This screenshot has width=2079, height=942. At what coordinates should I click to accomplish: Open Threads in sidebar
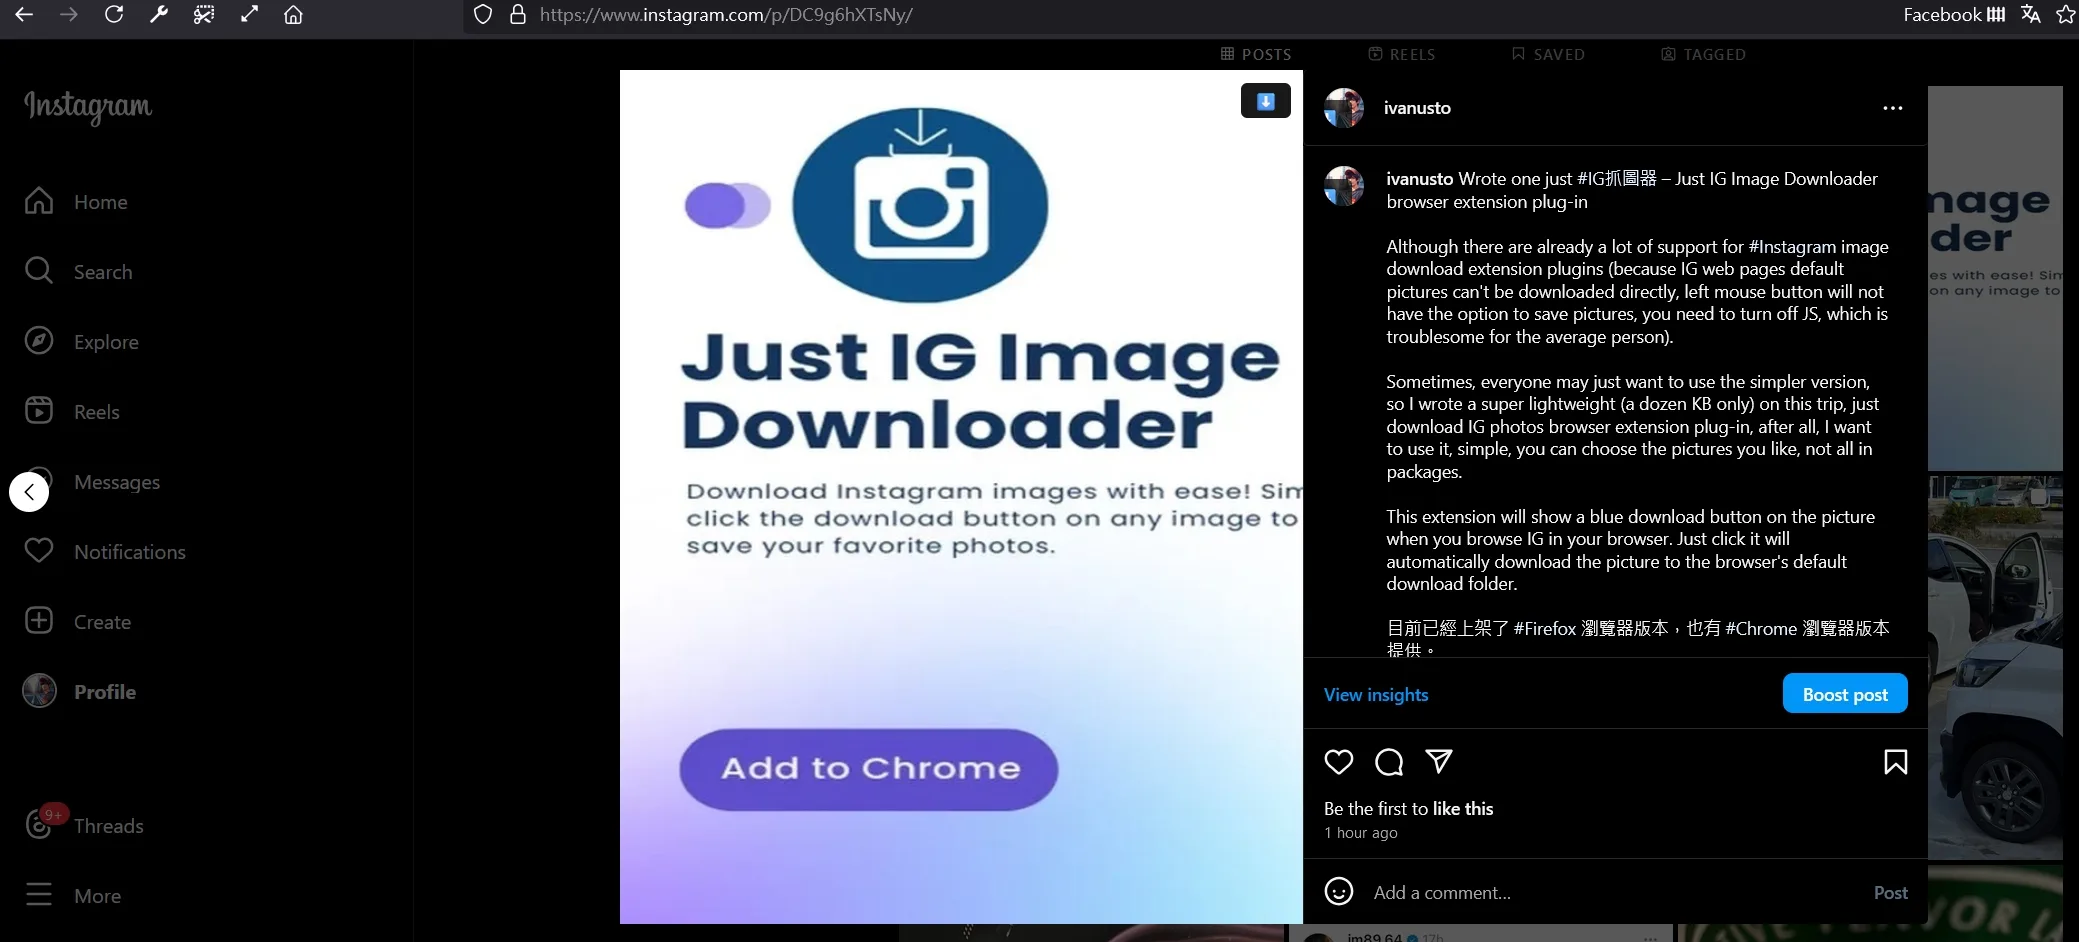pyautogui.click(x=84, y=826)
